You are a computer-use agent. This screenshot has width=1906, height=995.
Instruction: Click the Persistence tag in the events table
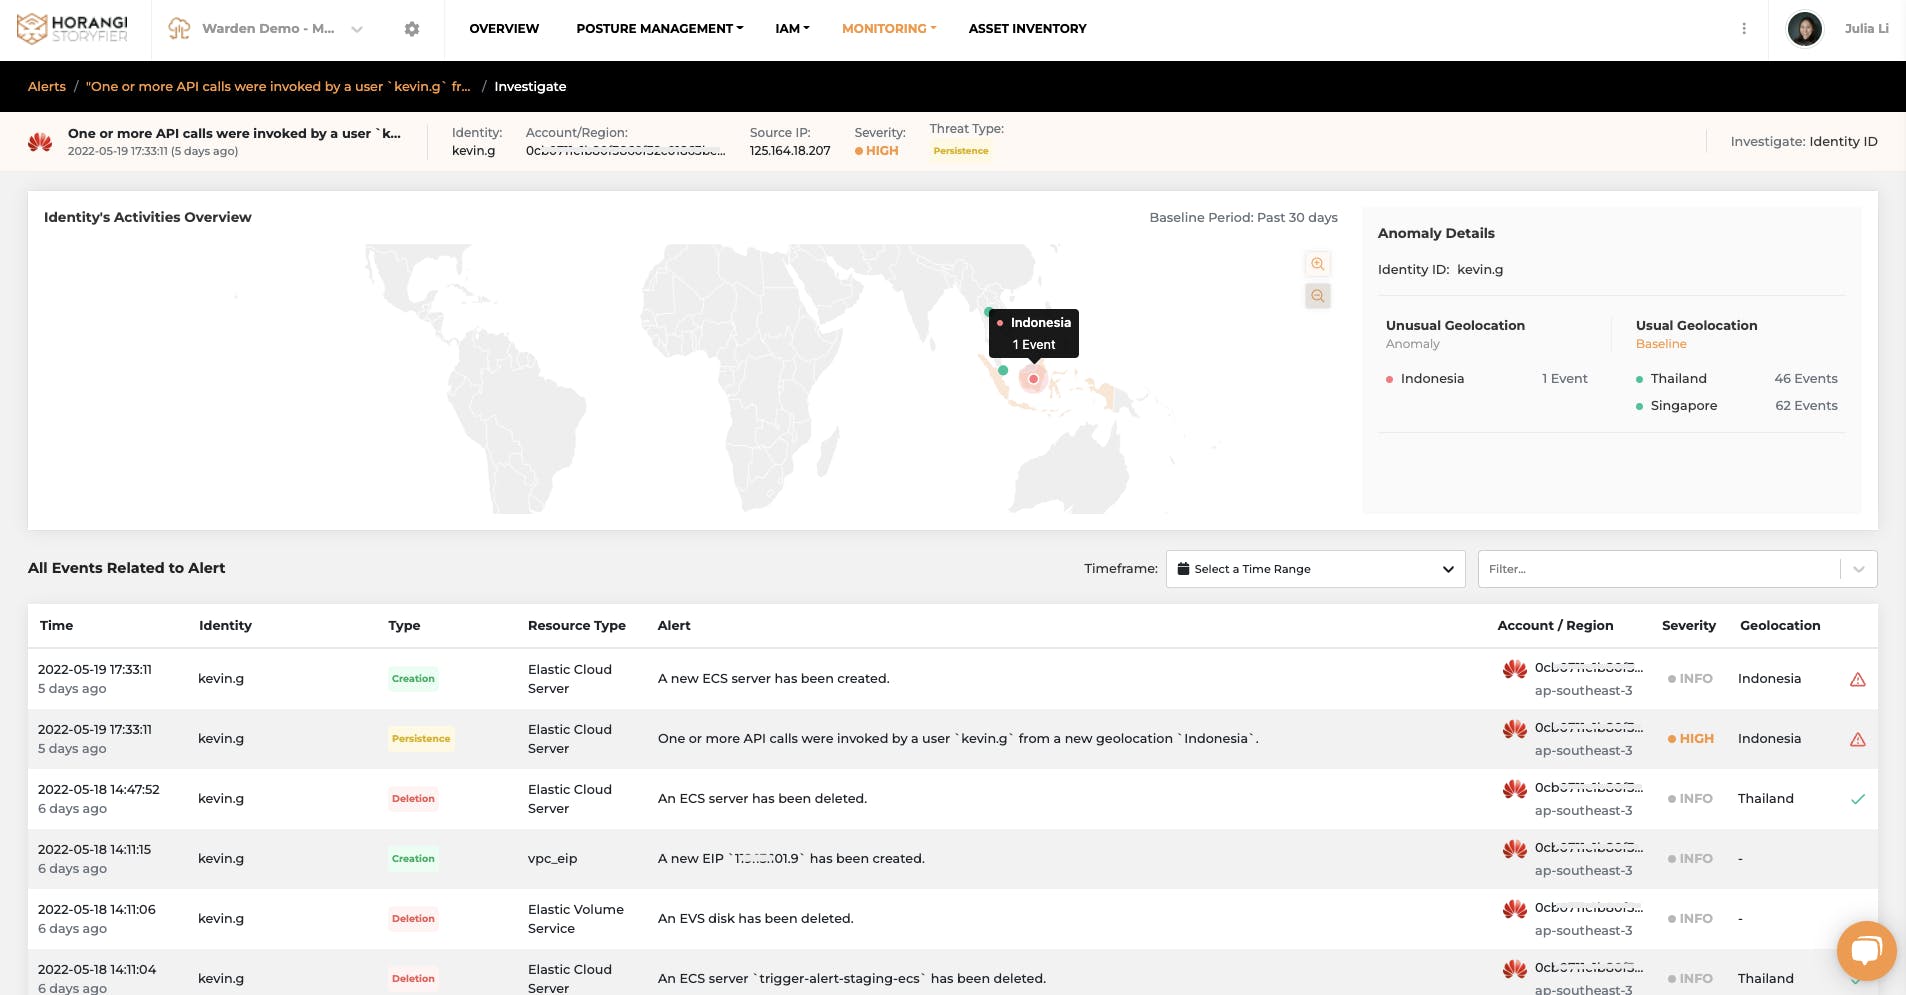[421, 739]
